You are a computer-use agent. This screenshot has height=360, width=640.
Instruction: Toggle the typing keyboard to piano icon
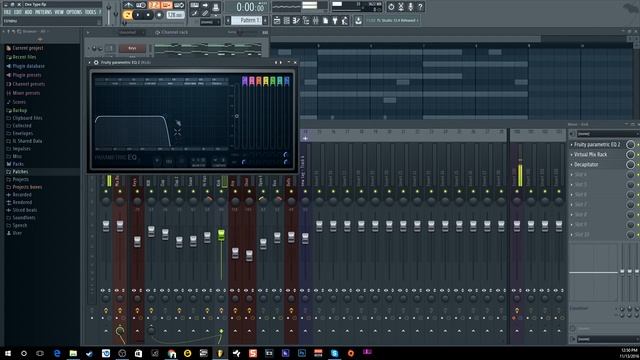pyautogui.click(x=195, y=5)
